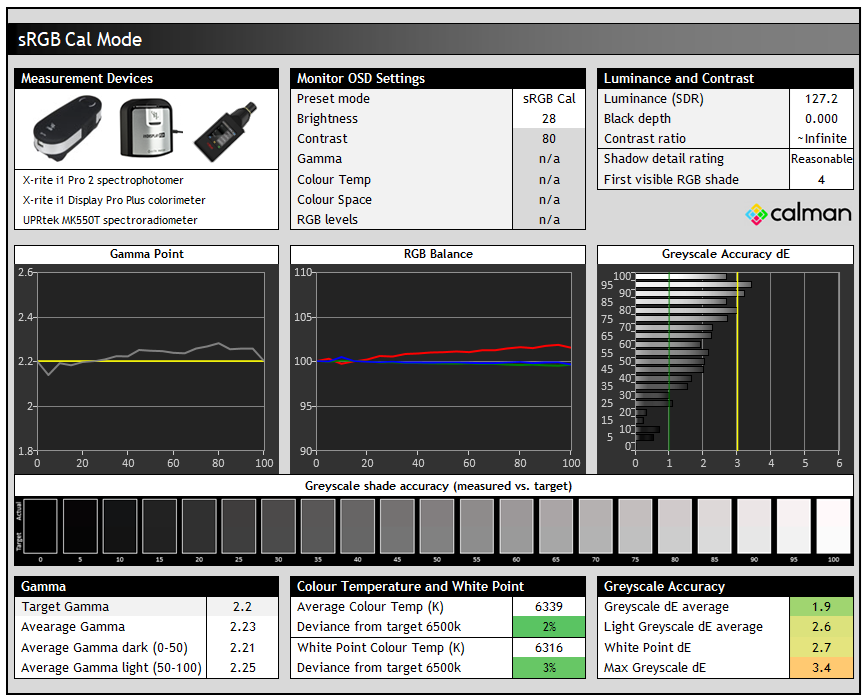
Task: Click the X-rite i1 Pro 2 spectrophotometer image
Action: click(66, 128)
